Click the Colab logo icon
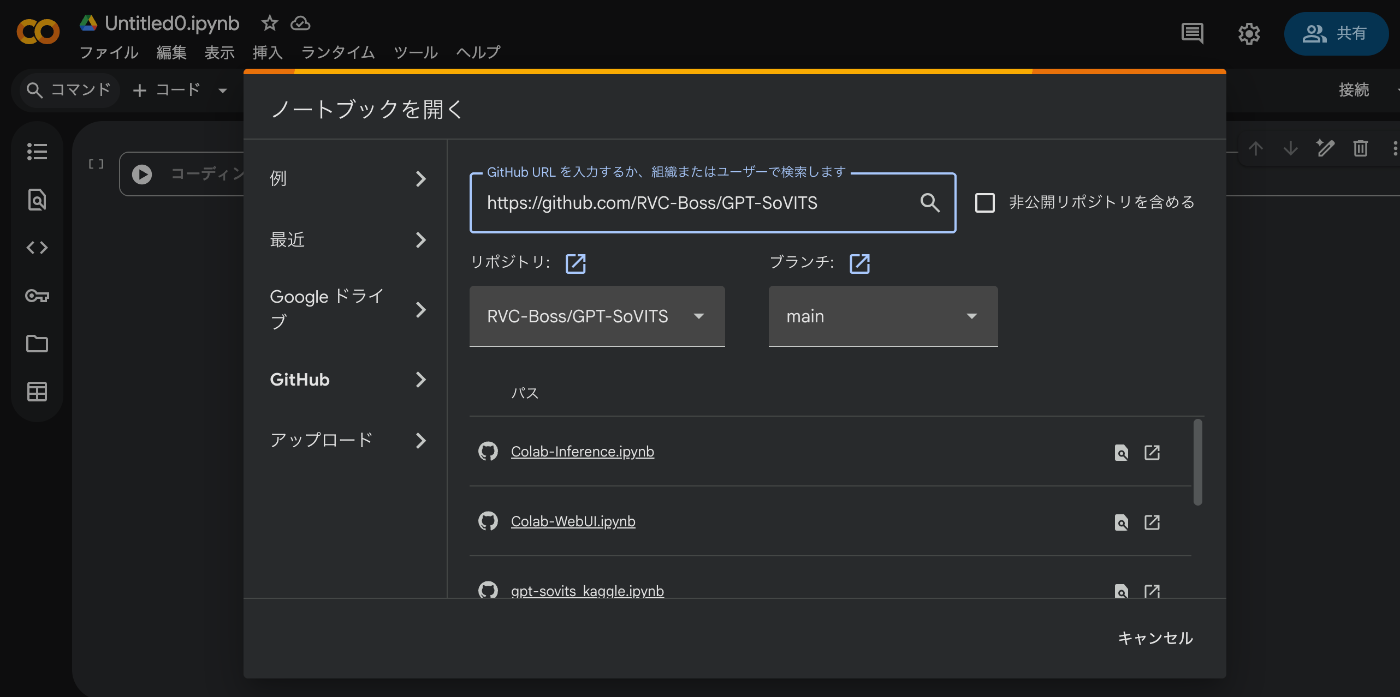This screenshot has width=1400, height=697. 38,33
